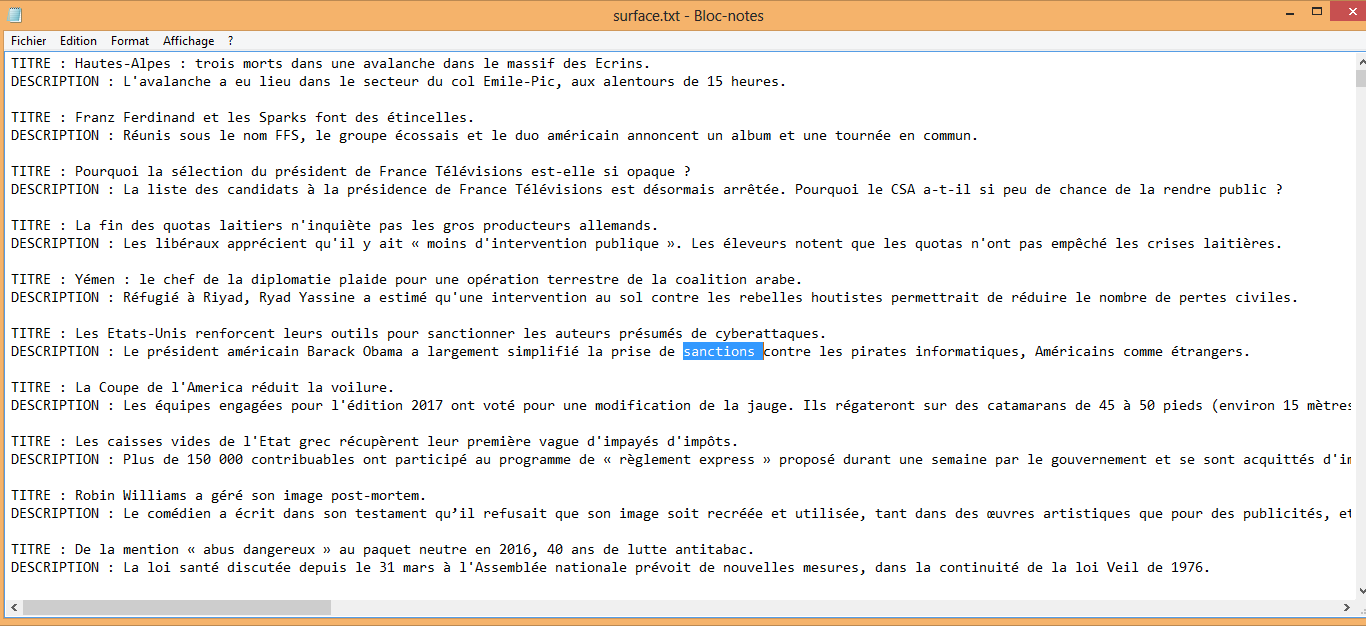Click the surface.txt window title bar
Screen dimensions: 1366x626
tap(688, 15)
